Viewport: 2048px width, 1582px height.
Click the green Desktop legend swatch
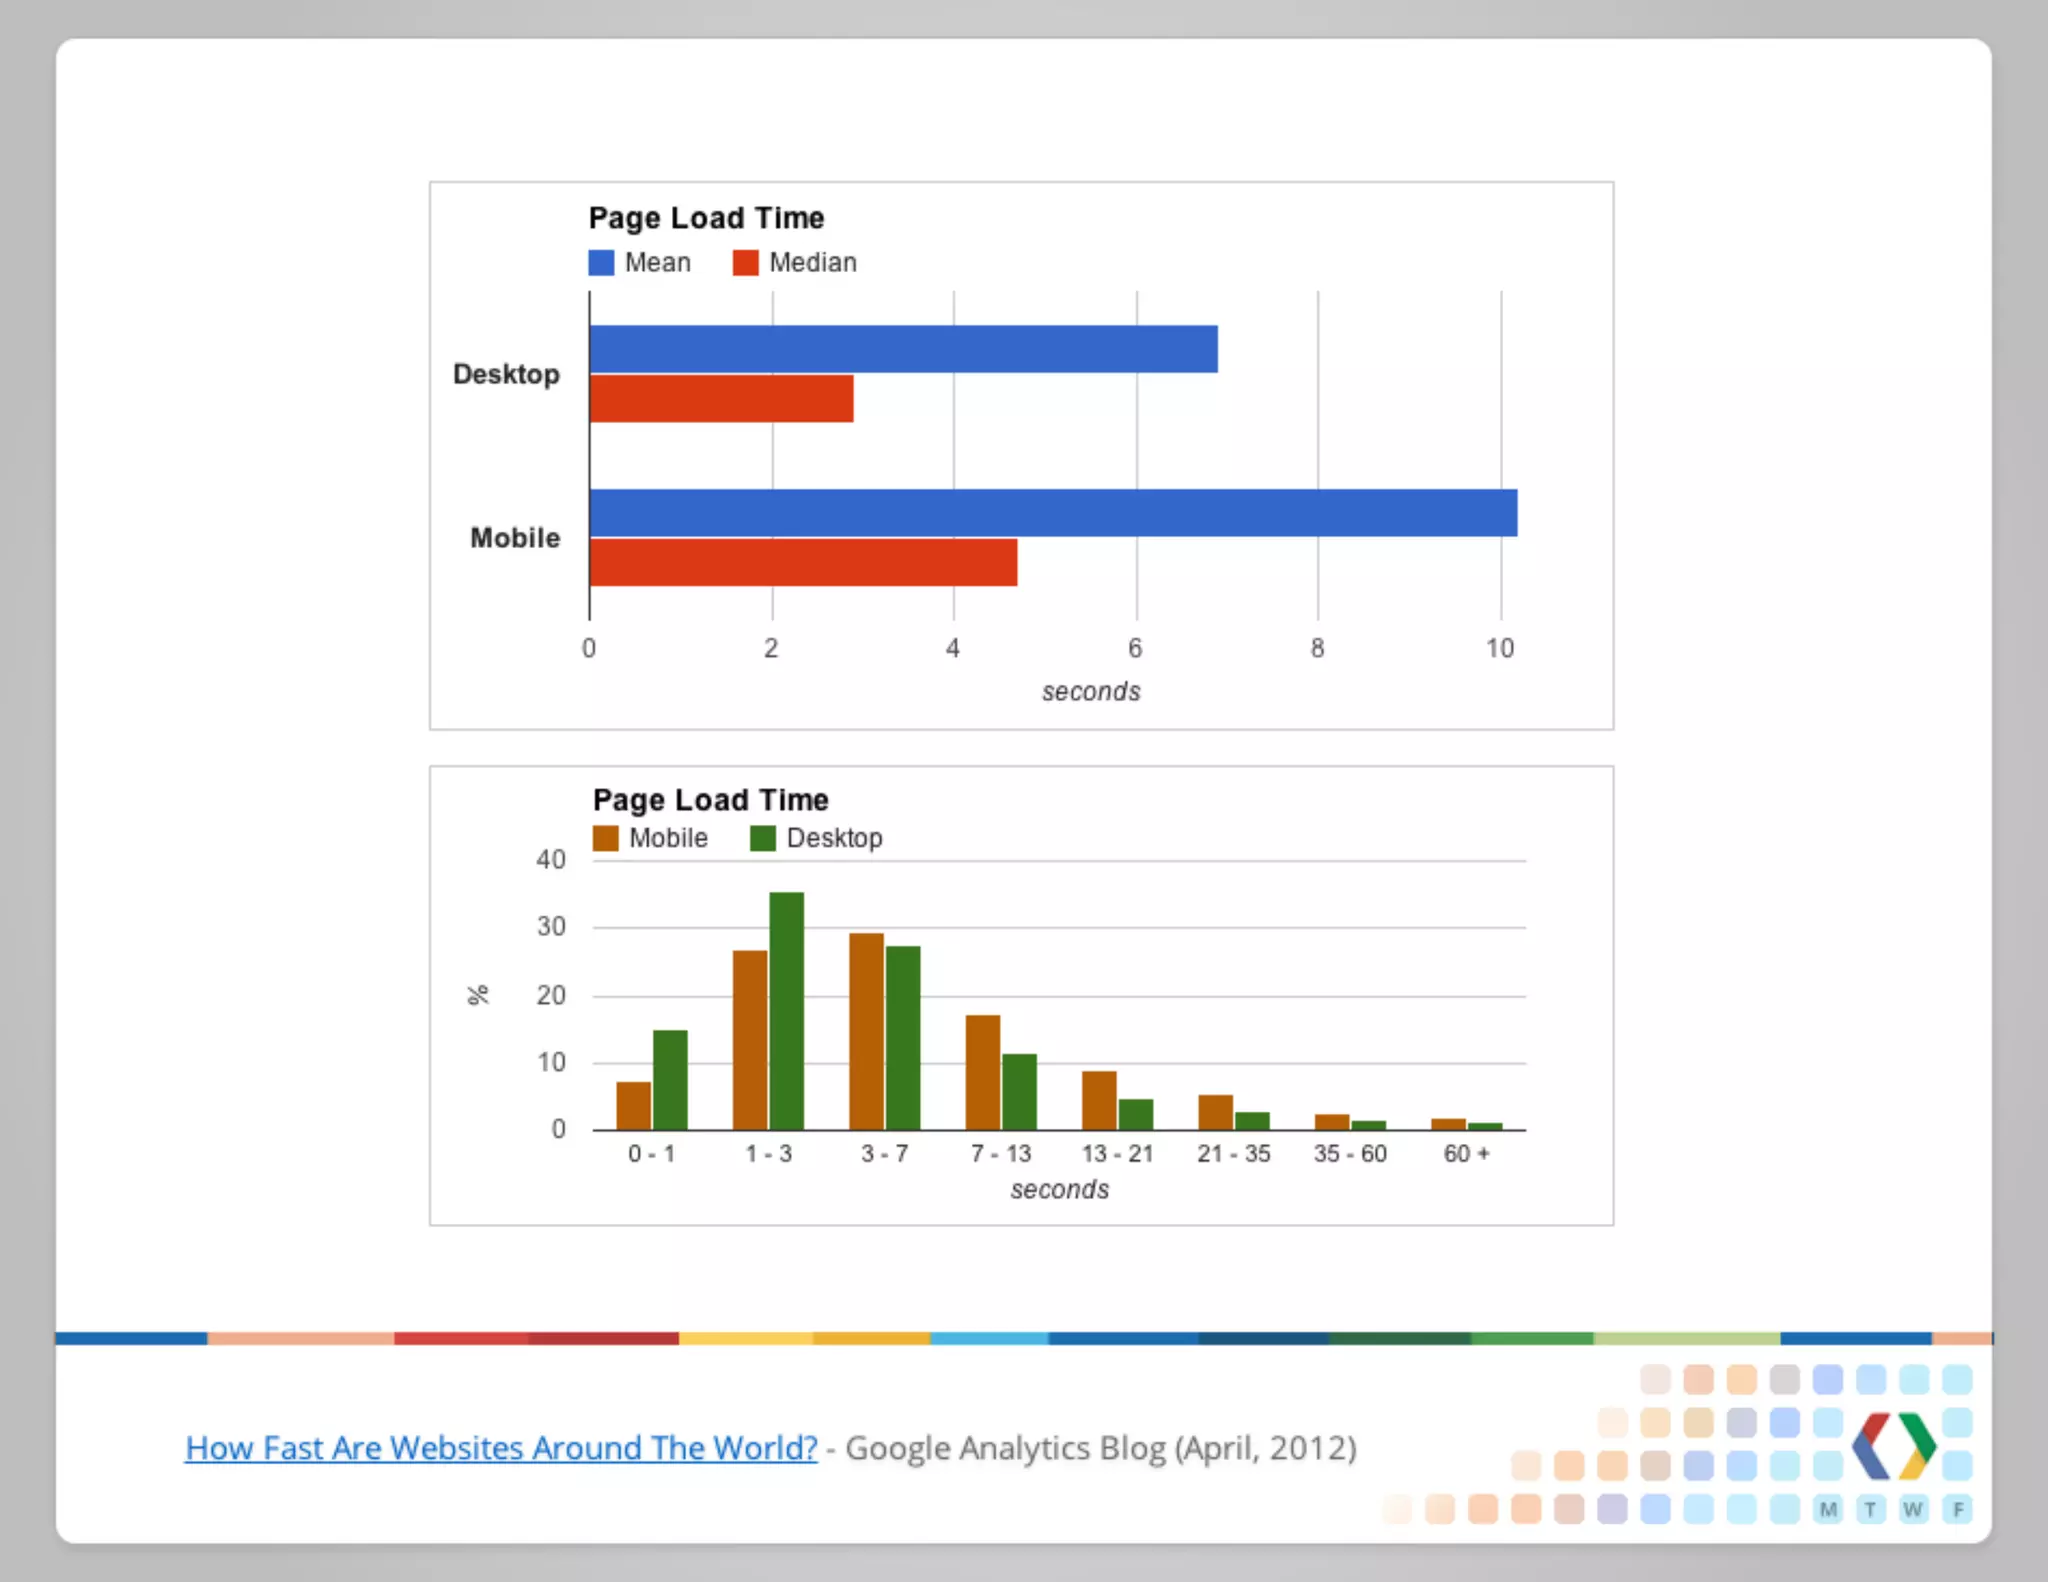[763, 838]
